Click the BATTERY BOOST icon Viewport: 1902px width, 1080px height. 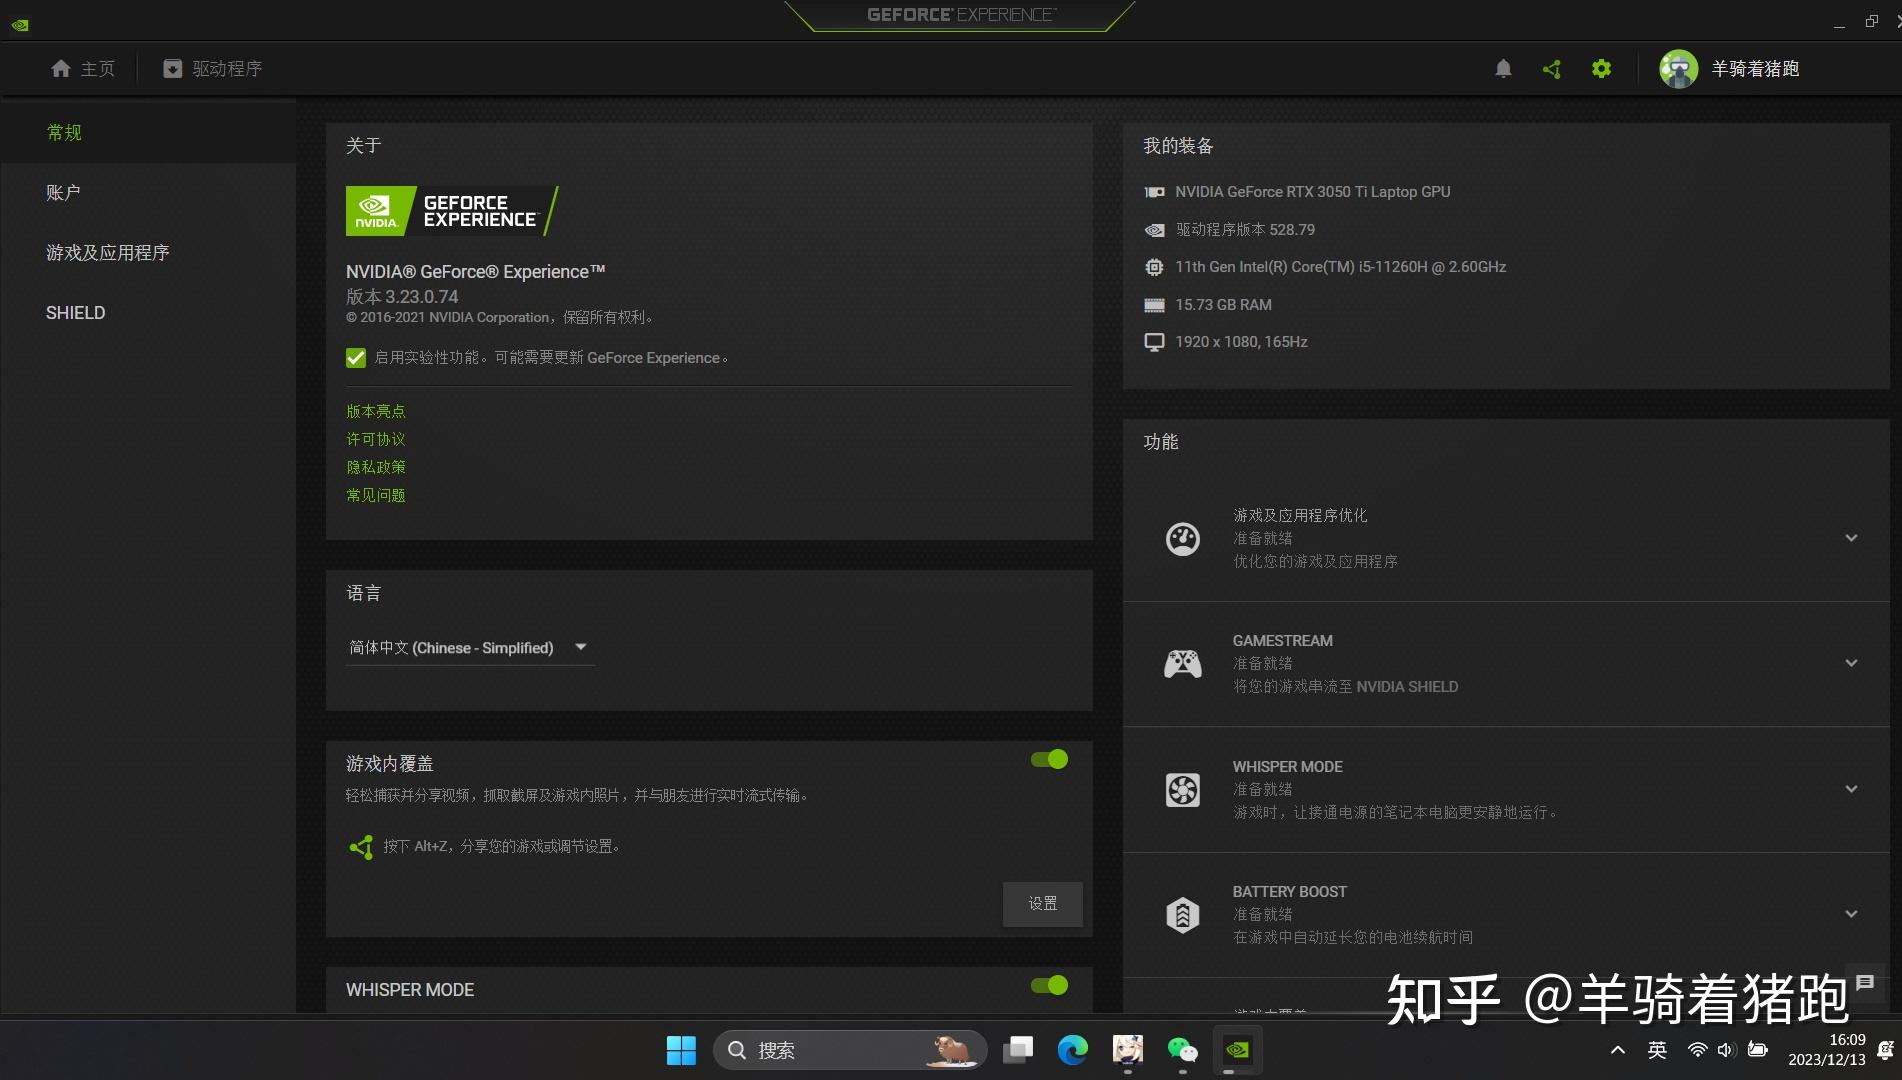1183,914
